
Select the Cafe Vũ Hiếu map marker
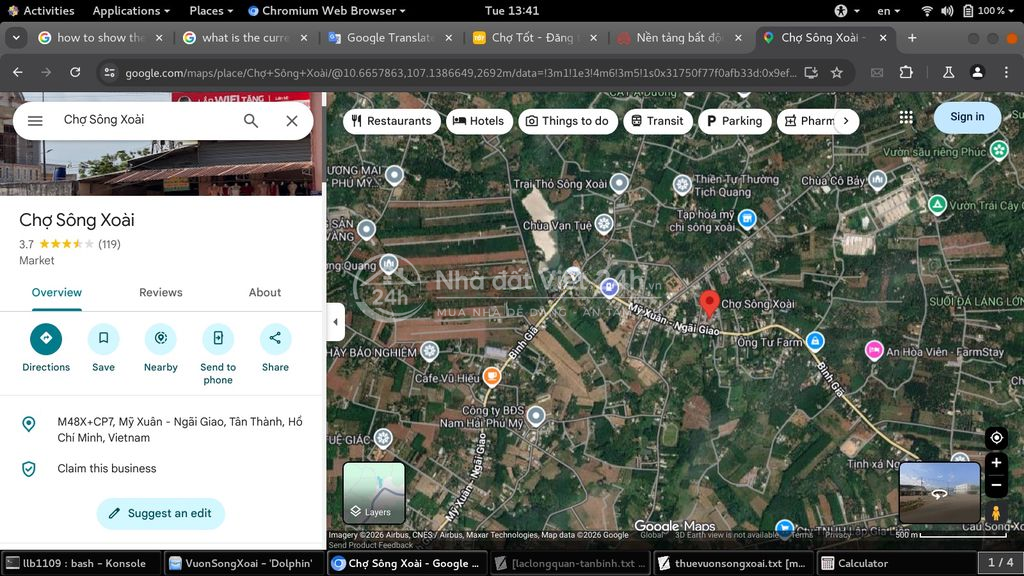[491, 376]
